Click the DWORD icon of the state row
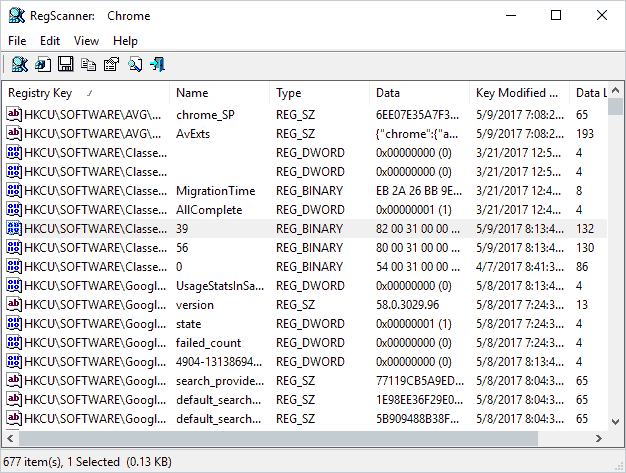Image resolution: width=626 pixels, height=473 pixels. tap(14, 323)
